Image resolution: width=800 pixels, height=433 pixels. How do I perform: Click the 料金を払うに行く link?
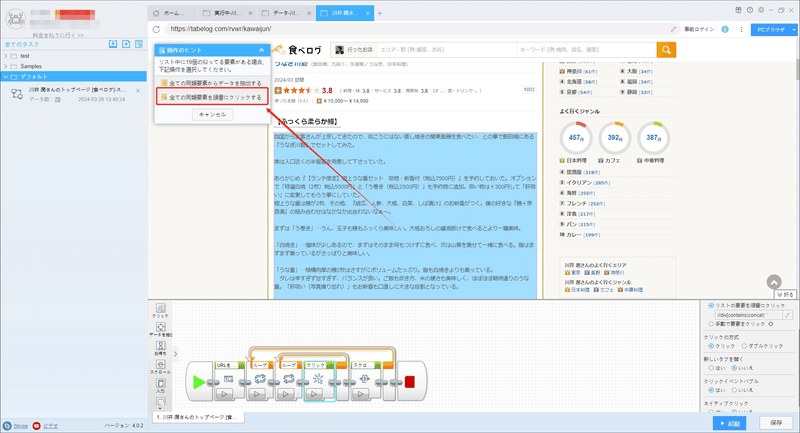pos(58,35)
